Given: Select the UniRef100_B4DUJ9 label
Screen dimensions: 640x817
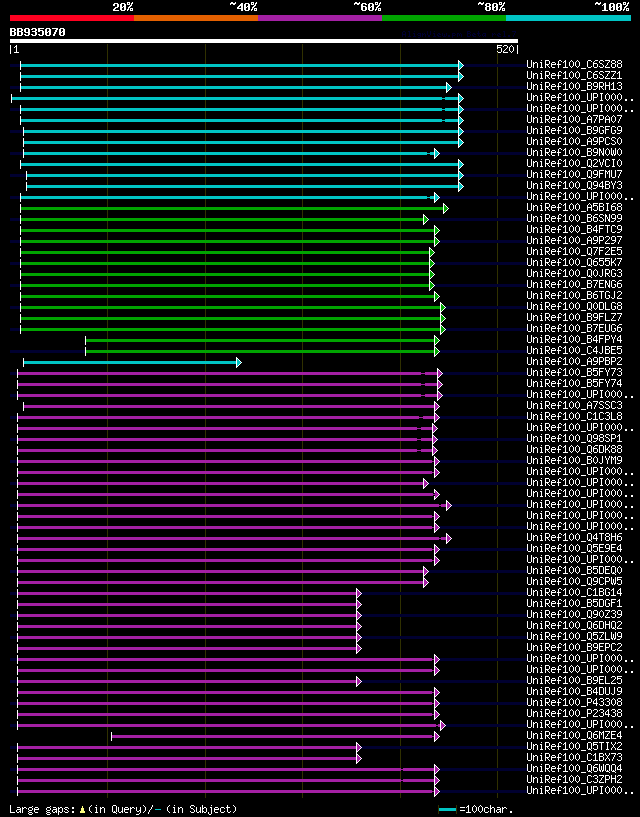Looking at the screenshot, I should click(x=574, y=691).
